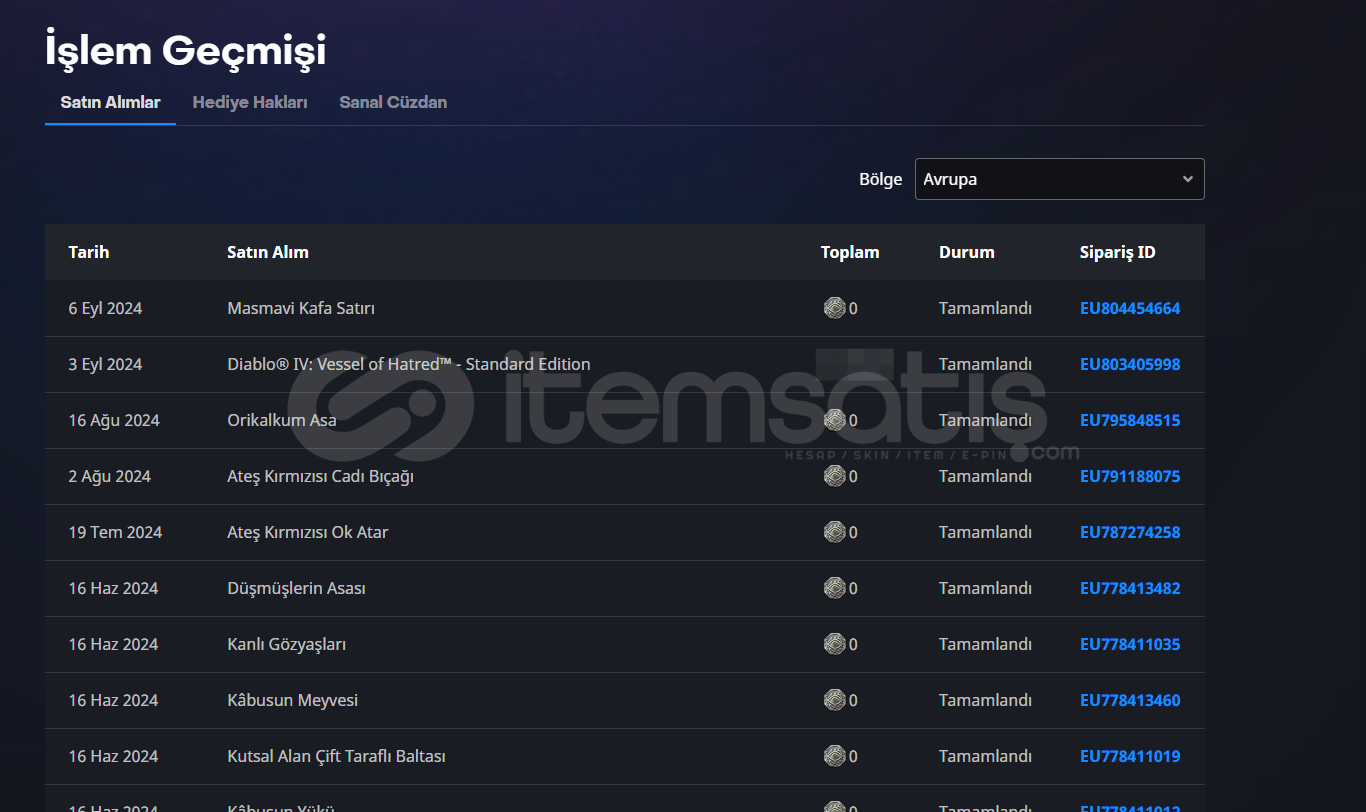Open order link EU778411019
This screenshot has height=812, width=1366.
tap(1130, 756)
